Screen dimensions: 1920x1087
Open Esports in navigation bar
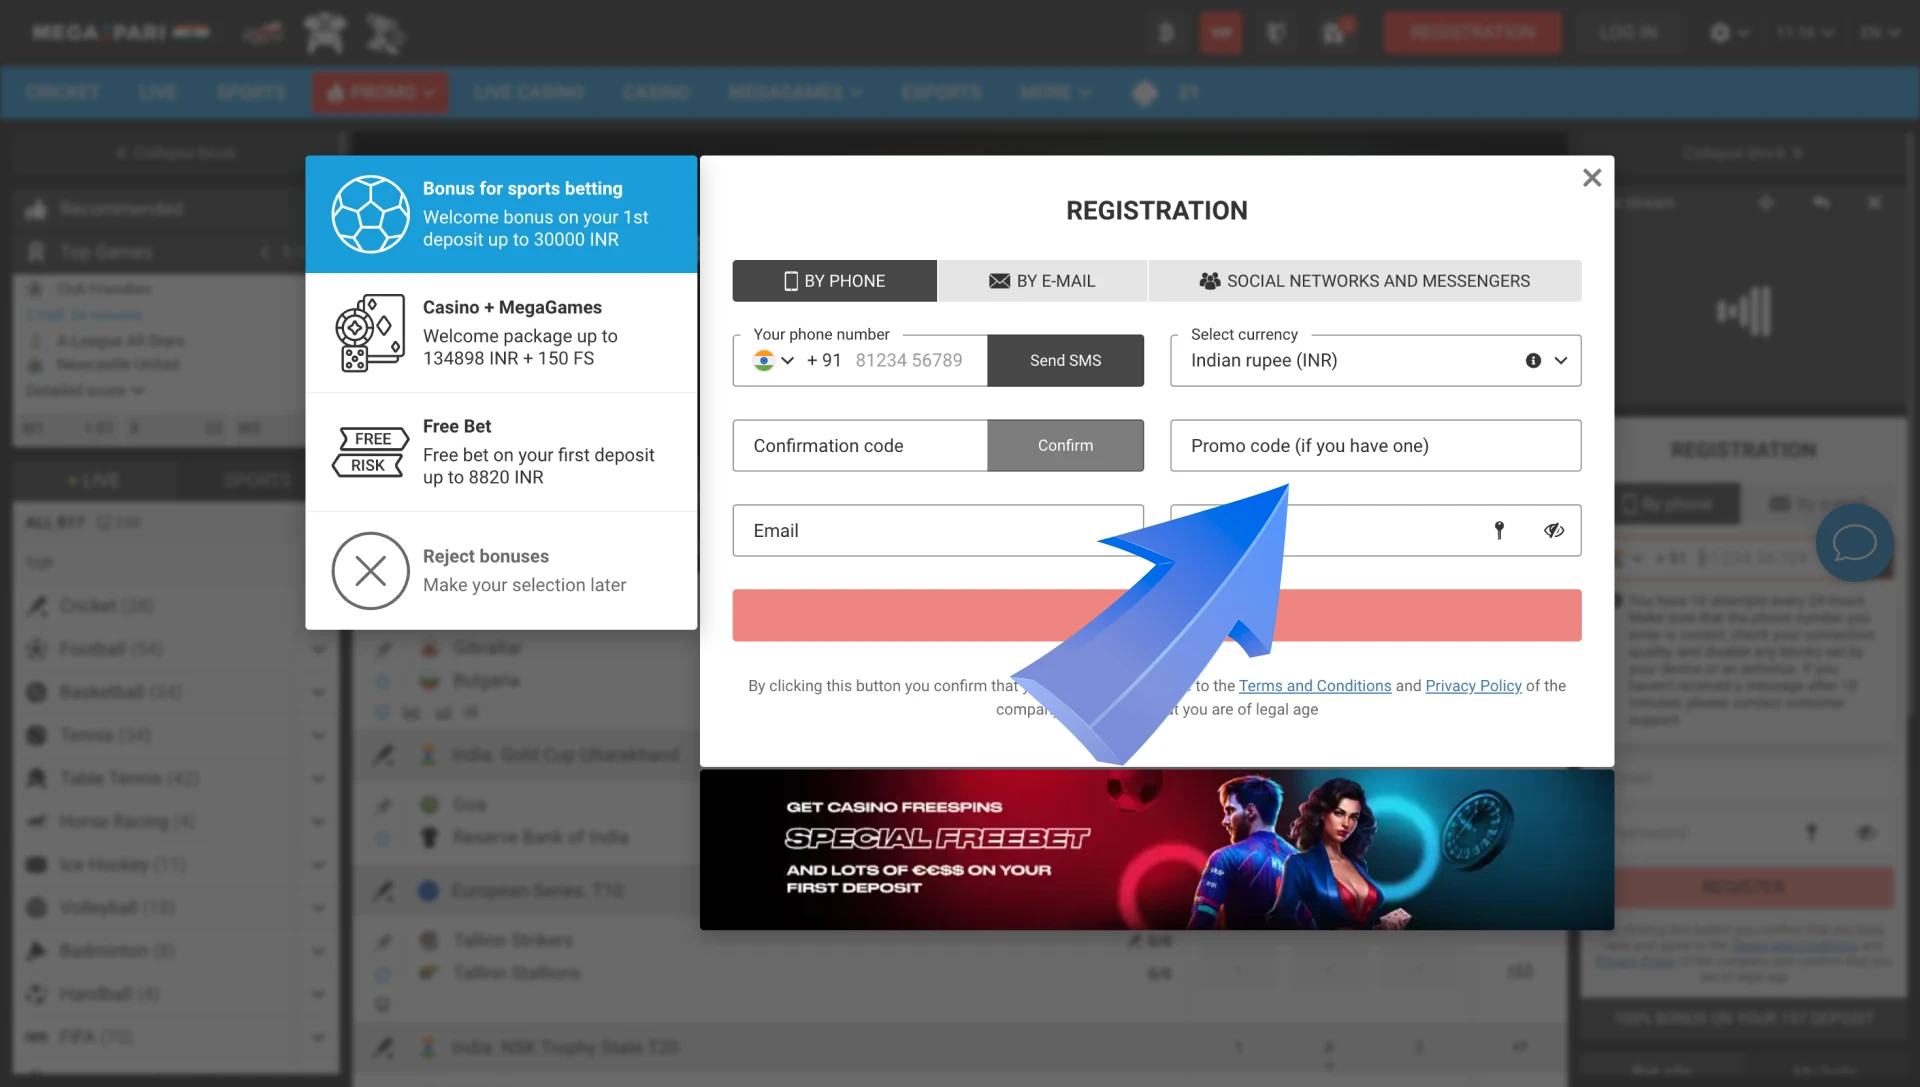pos(940,92)
